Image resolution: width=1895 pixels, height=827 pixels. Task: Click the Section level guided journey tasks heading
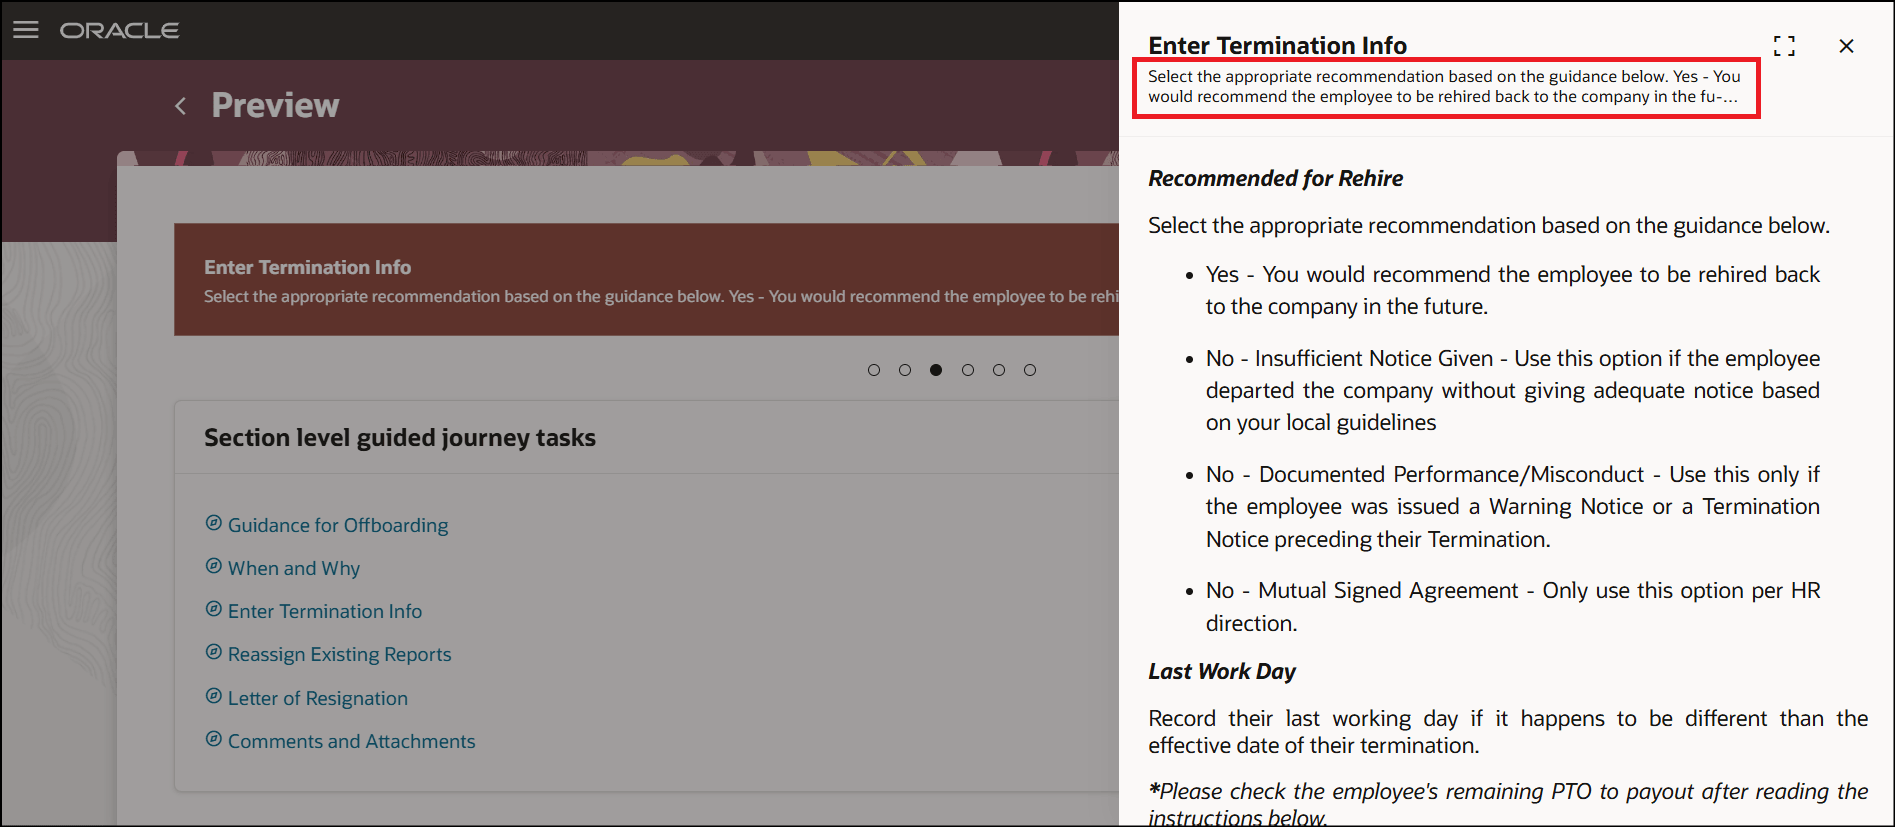(400, 438)
